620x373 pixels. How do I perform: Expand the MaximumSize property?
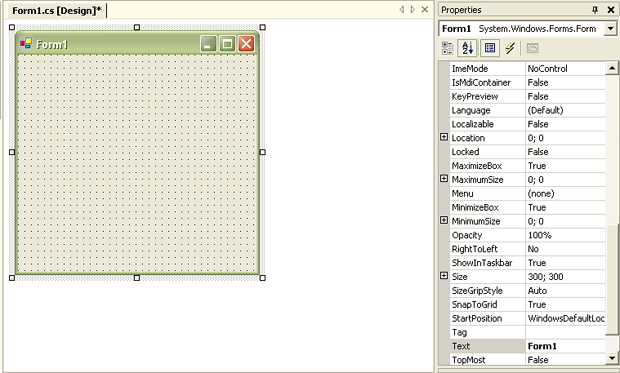point(444,178)
